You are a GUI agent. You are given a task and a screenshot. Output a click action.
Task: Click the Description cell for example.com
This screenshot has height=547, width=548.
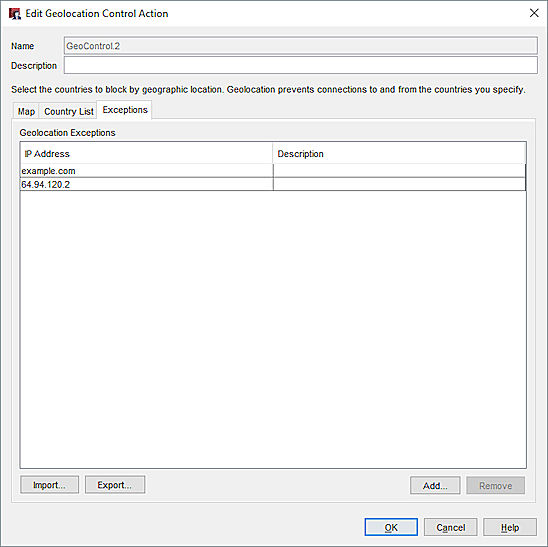click(399, 171)
